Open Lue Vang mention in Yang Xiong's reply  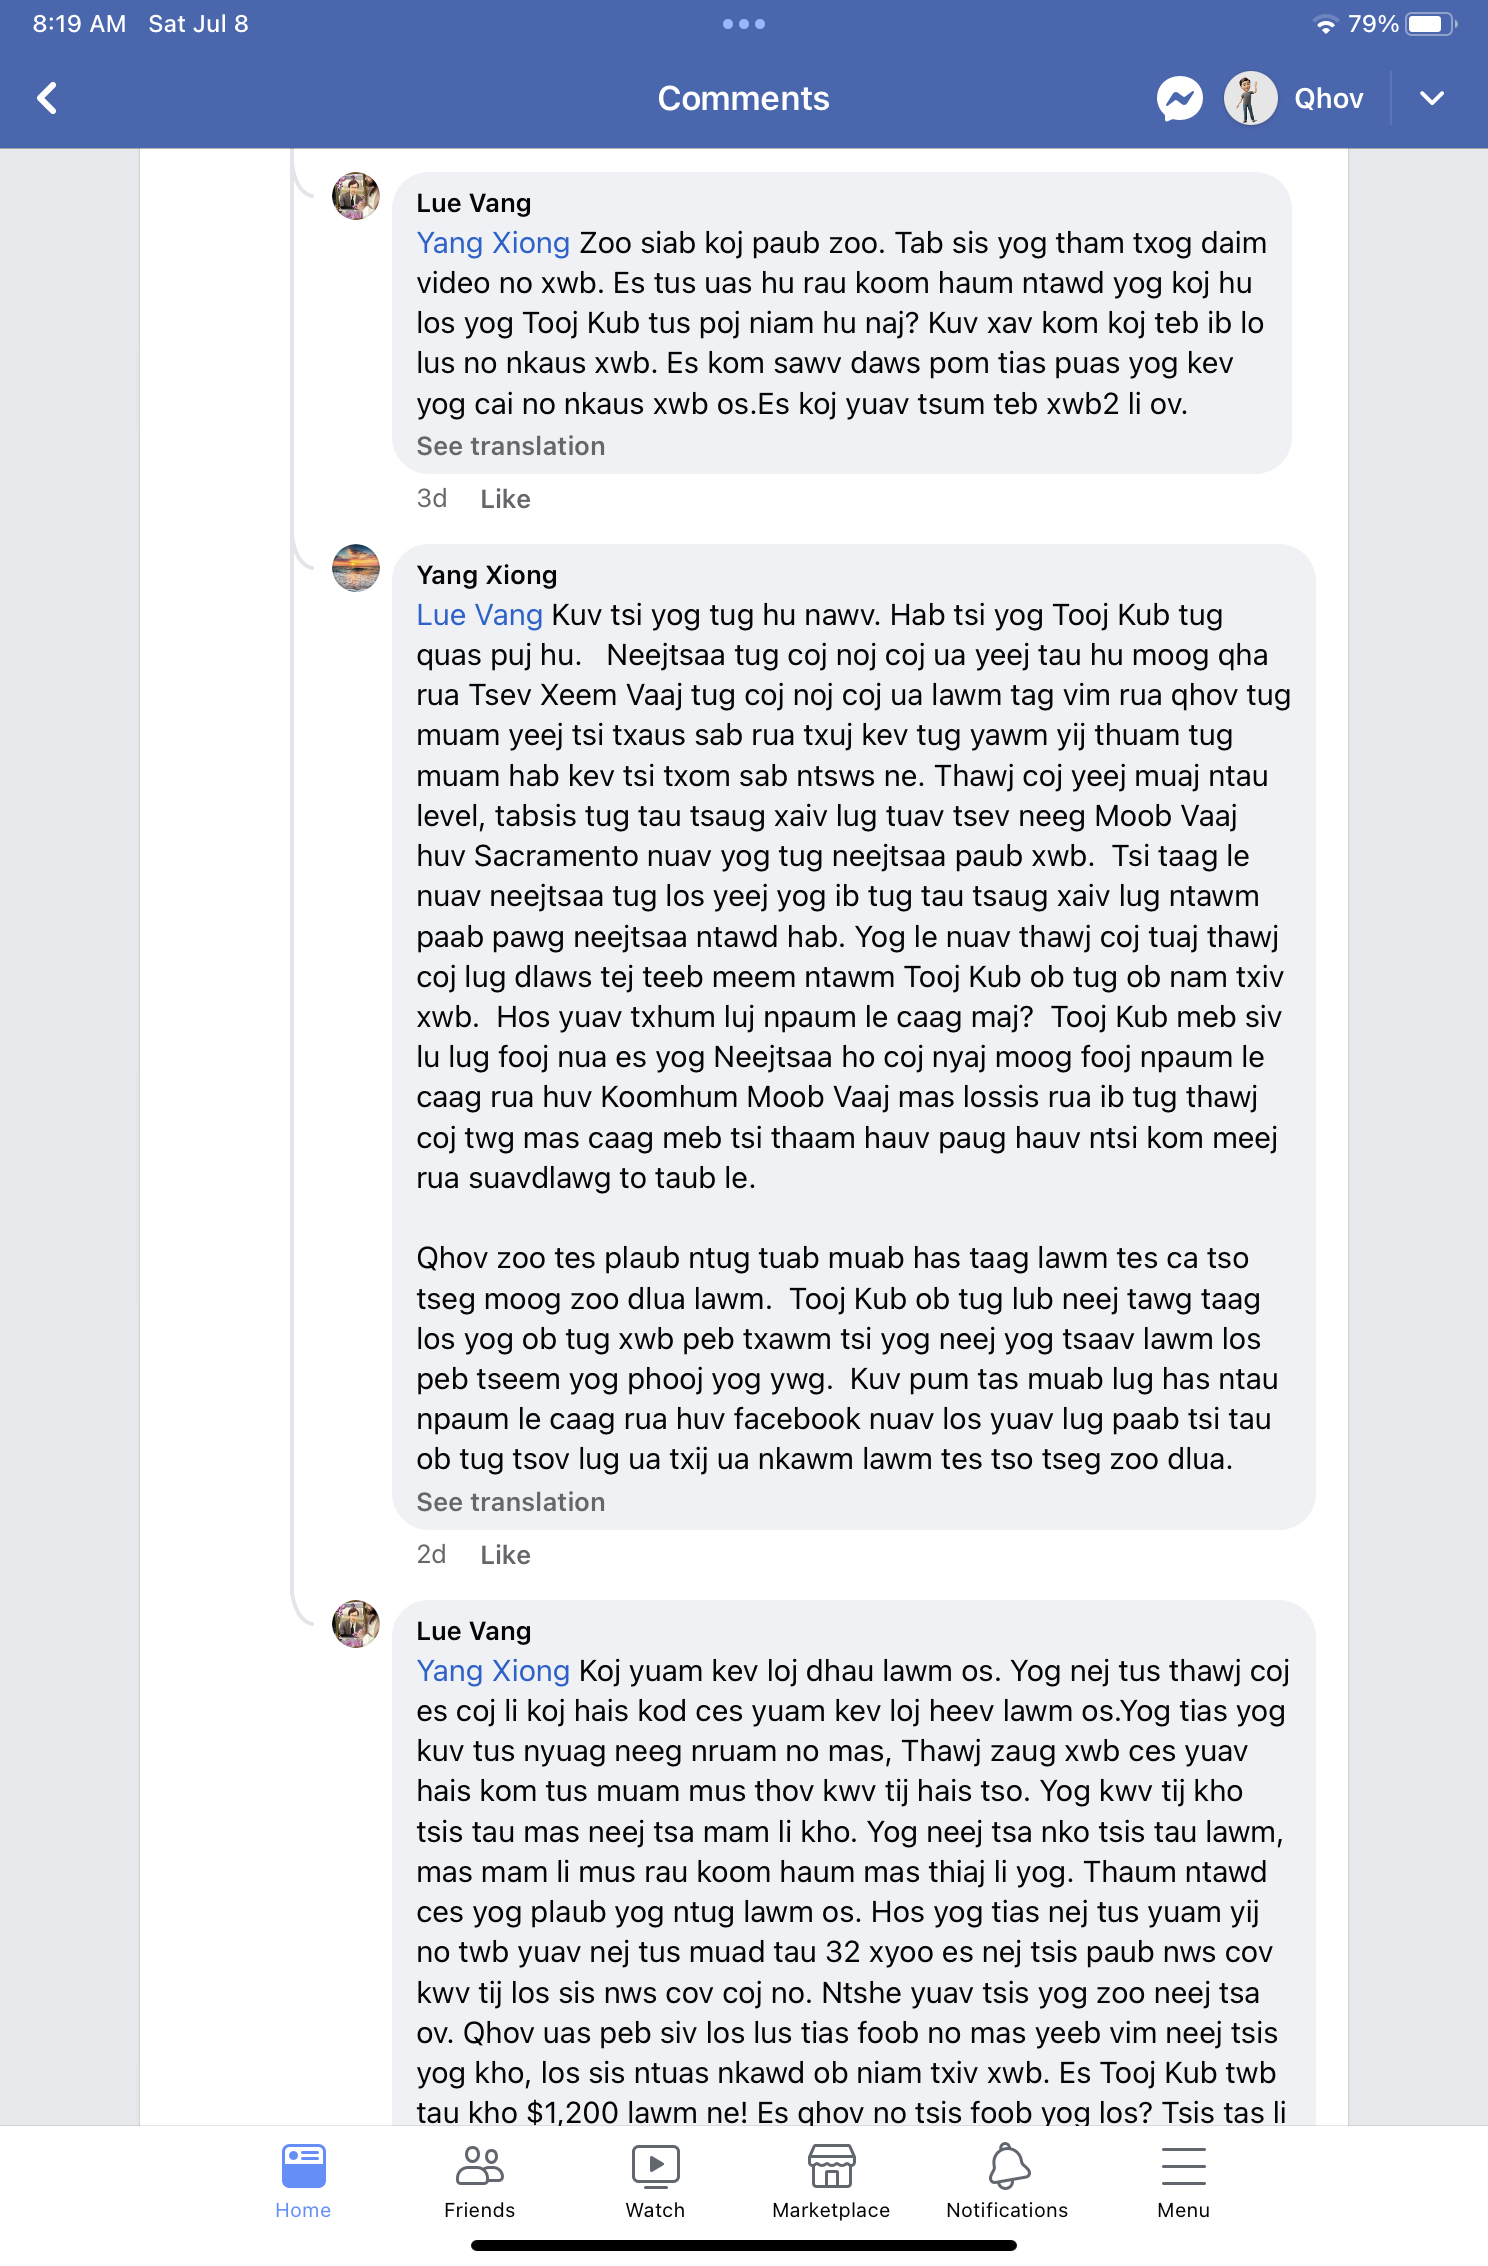coord(480,615)
